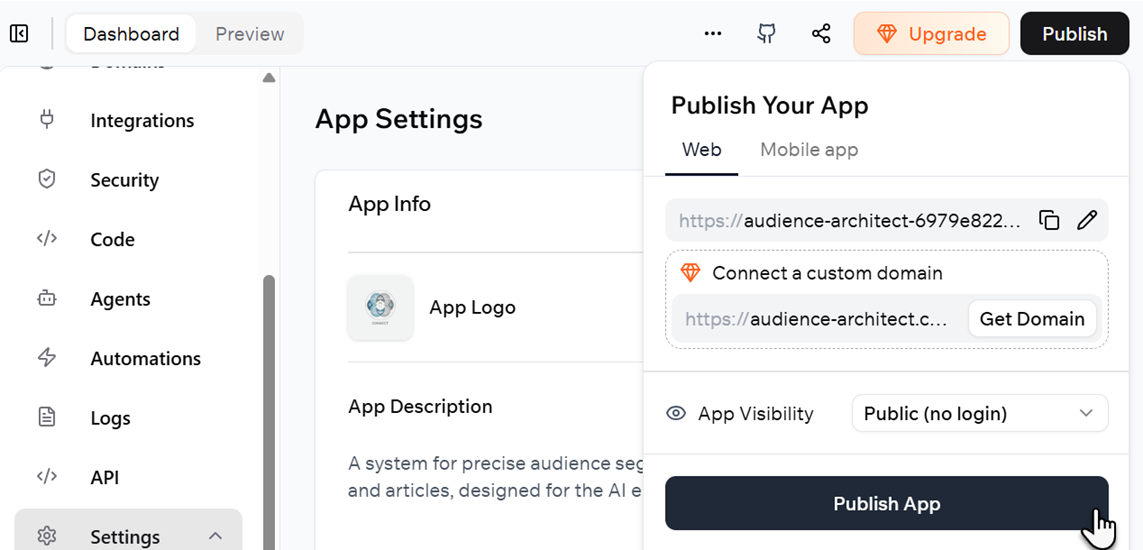Click the Publish App button
This screenshot has width=1143, height=550.
(886, 504)
